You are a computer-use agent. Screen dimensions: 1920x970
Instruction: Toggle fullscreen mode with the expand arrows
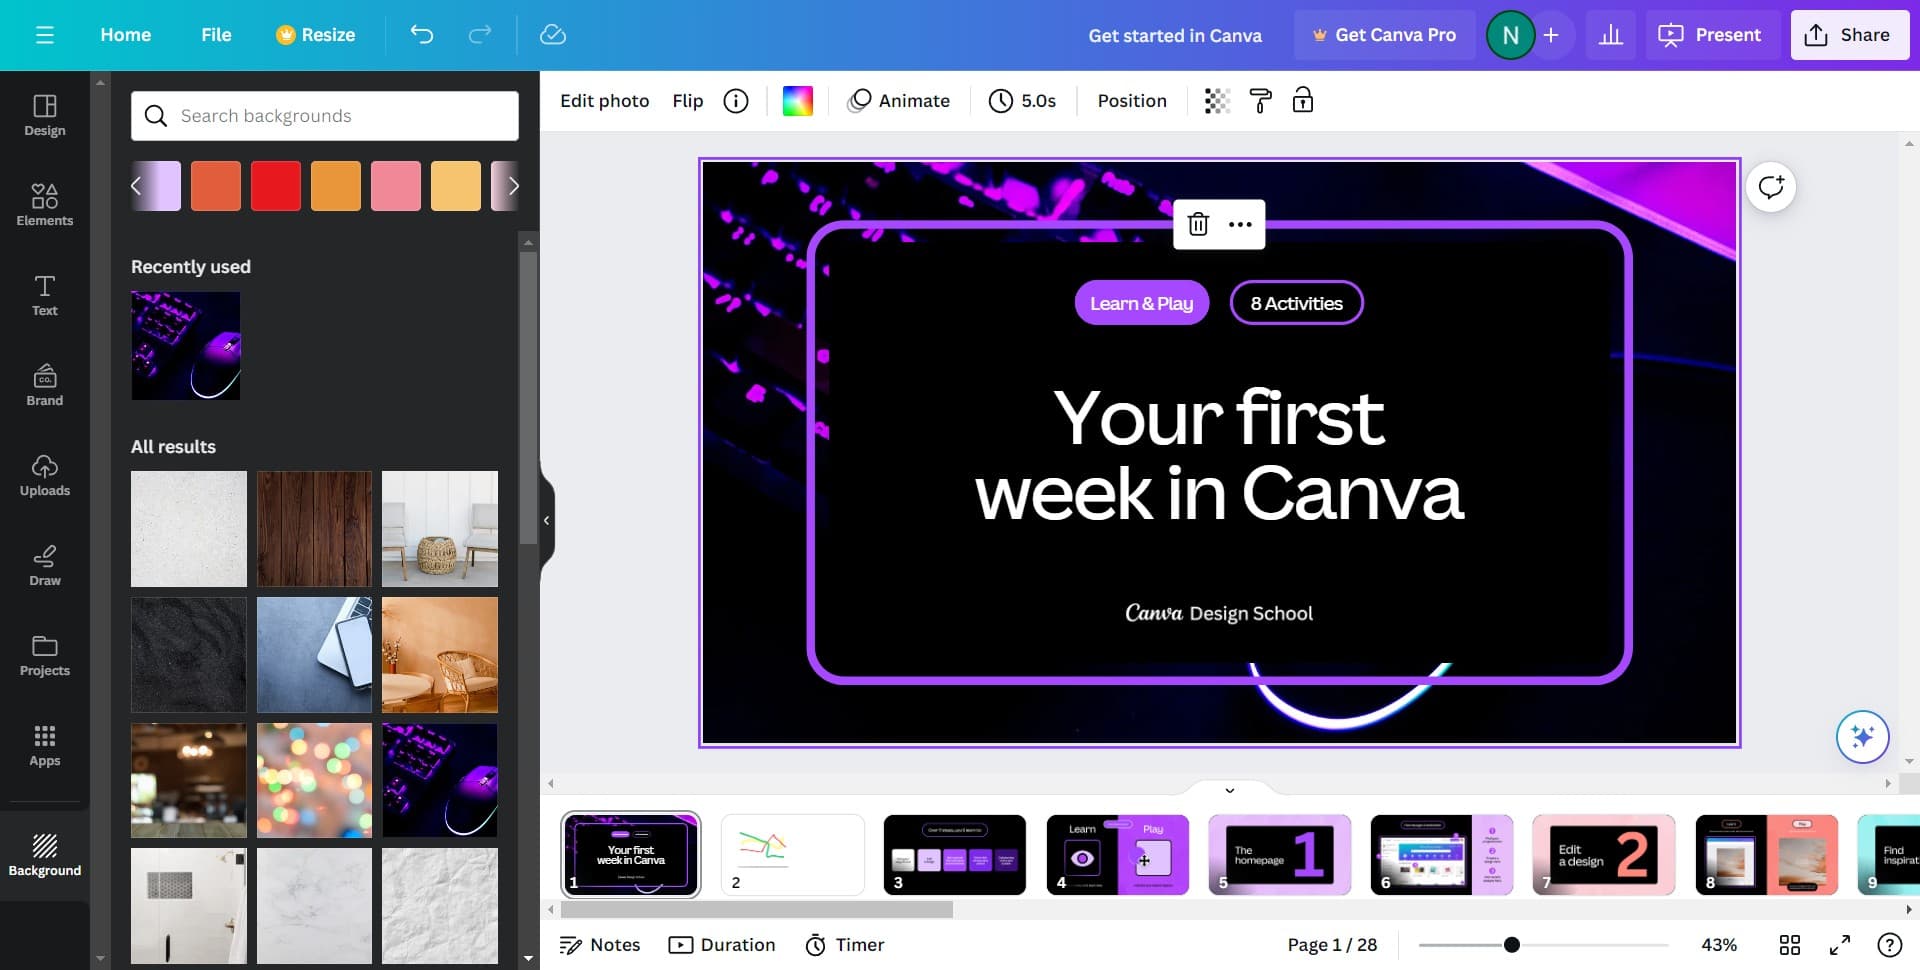click(1839, 945)
